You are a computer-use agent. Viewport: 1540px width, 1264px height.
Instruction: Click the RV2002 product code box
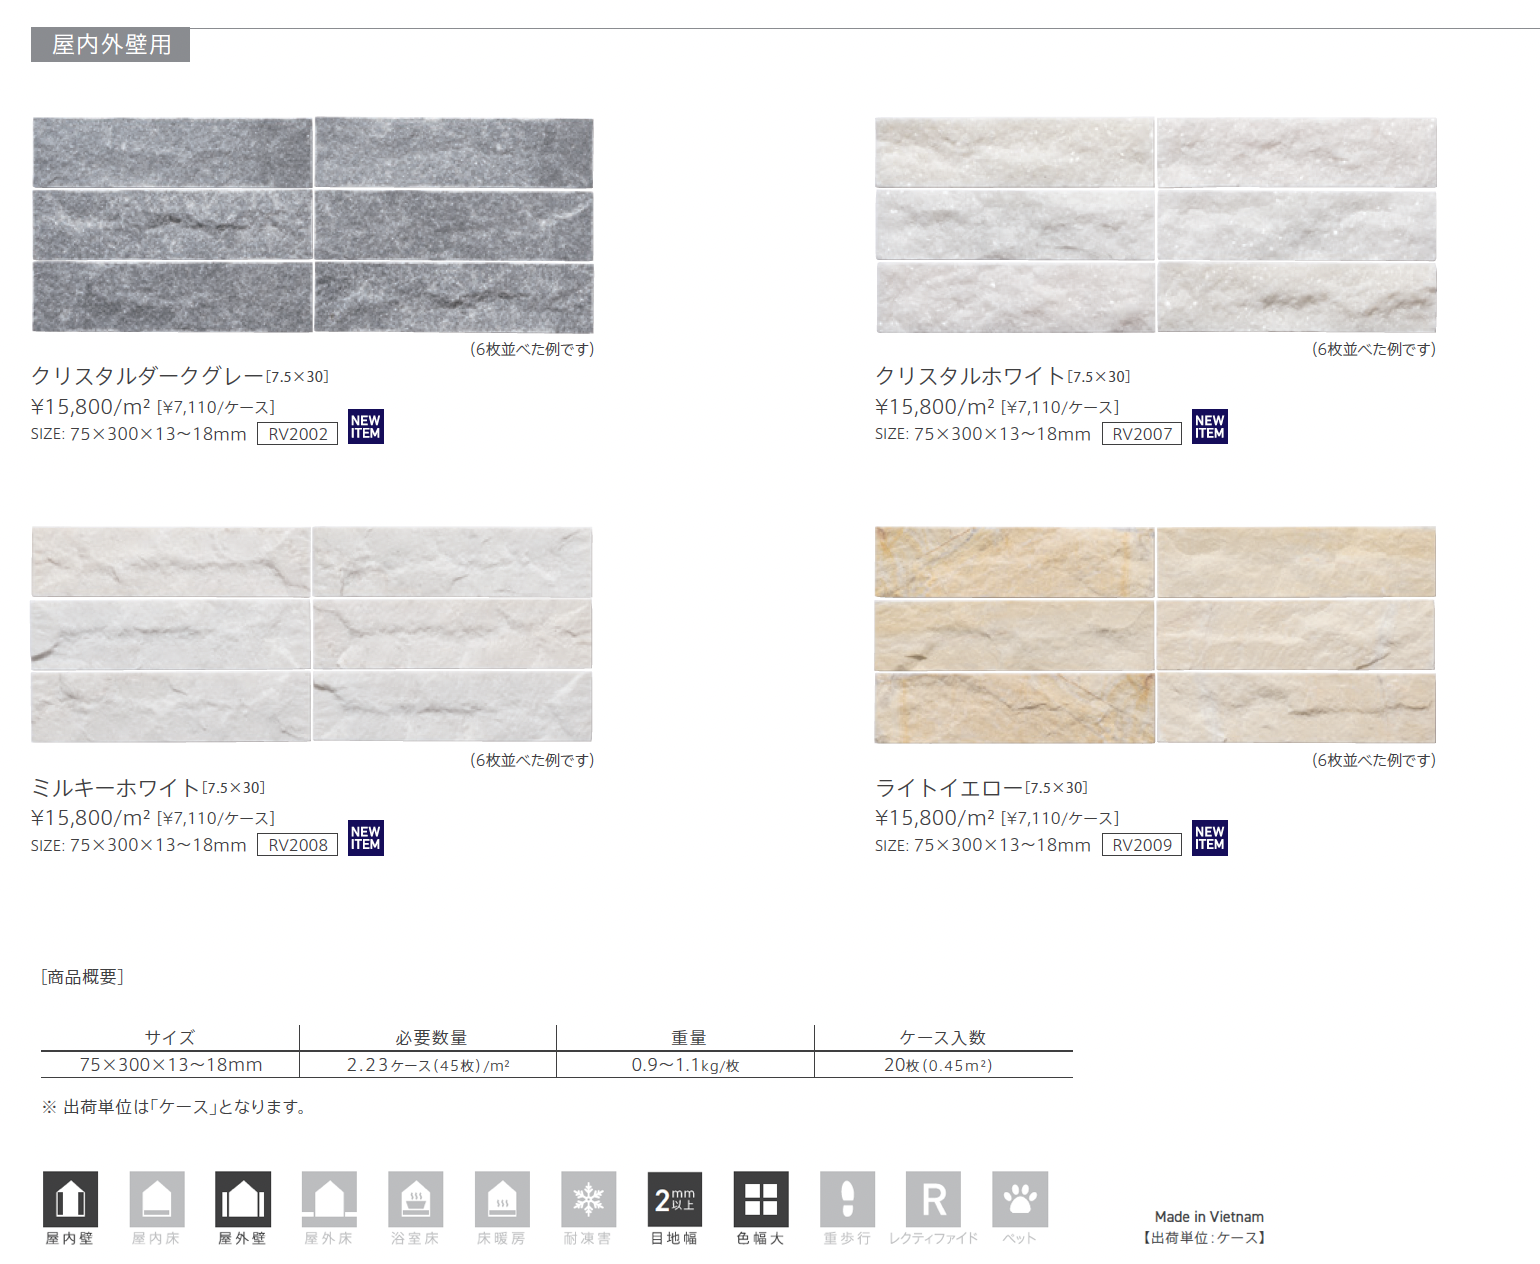[298, 434]
